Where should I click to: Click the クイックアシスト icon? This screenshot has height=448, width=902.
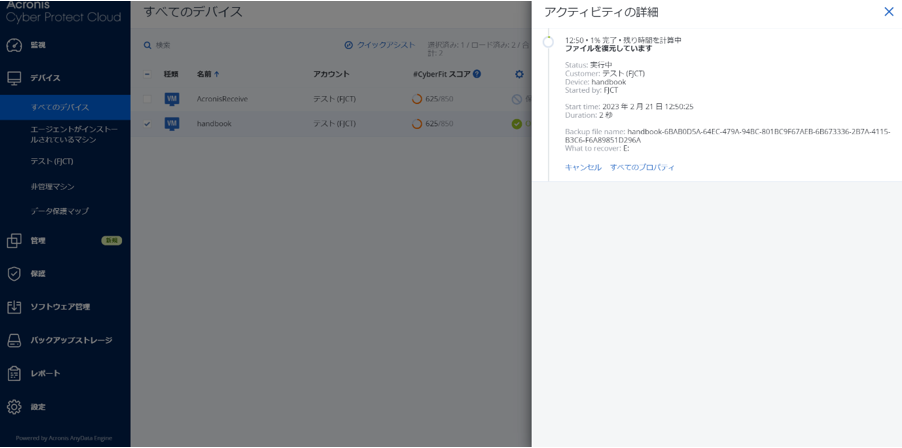click(349, 45)
